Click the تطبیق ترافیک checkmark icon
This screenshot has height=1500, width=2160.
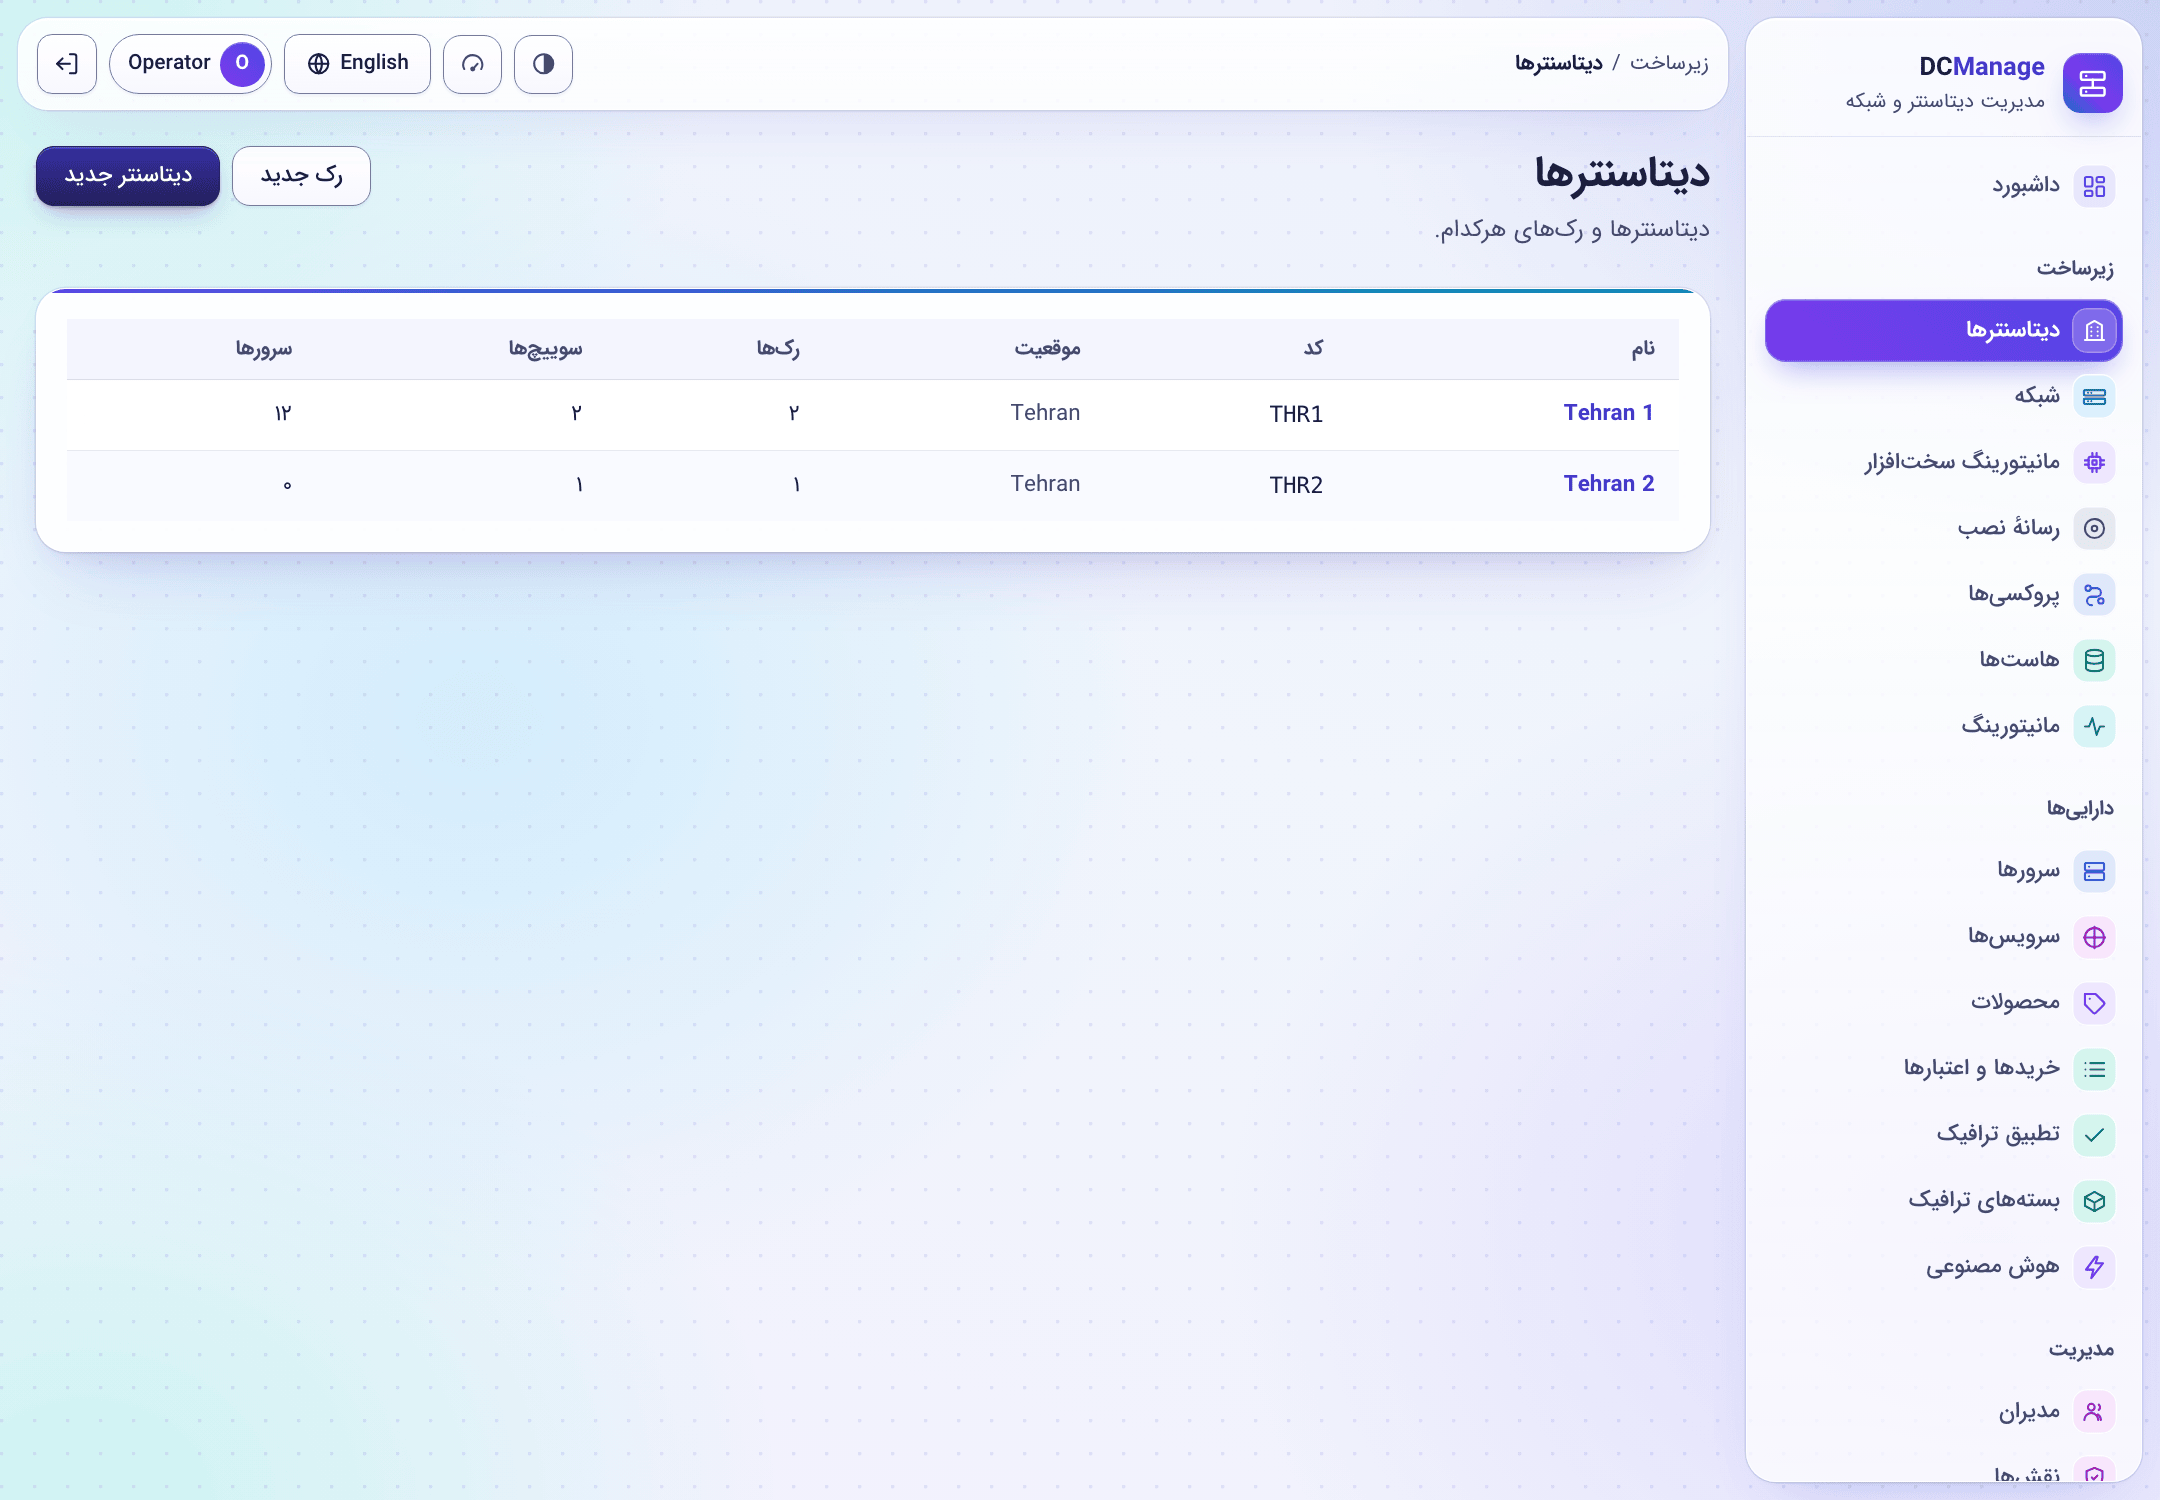[x=2094, y=1135]
